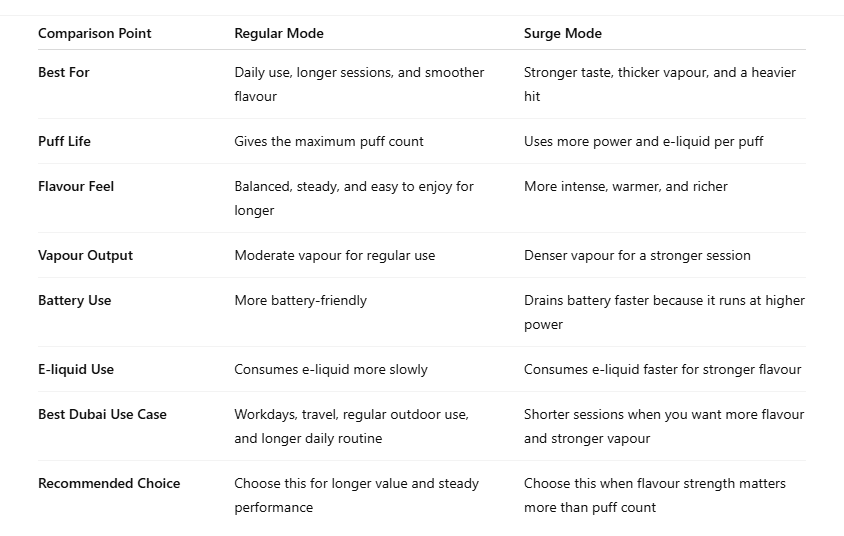The image size is (844, 536).
Task: Click the Recommended Choice row label
Action: coord(109,483)
